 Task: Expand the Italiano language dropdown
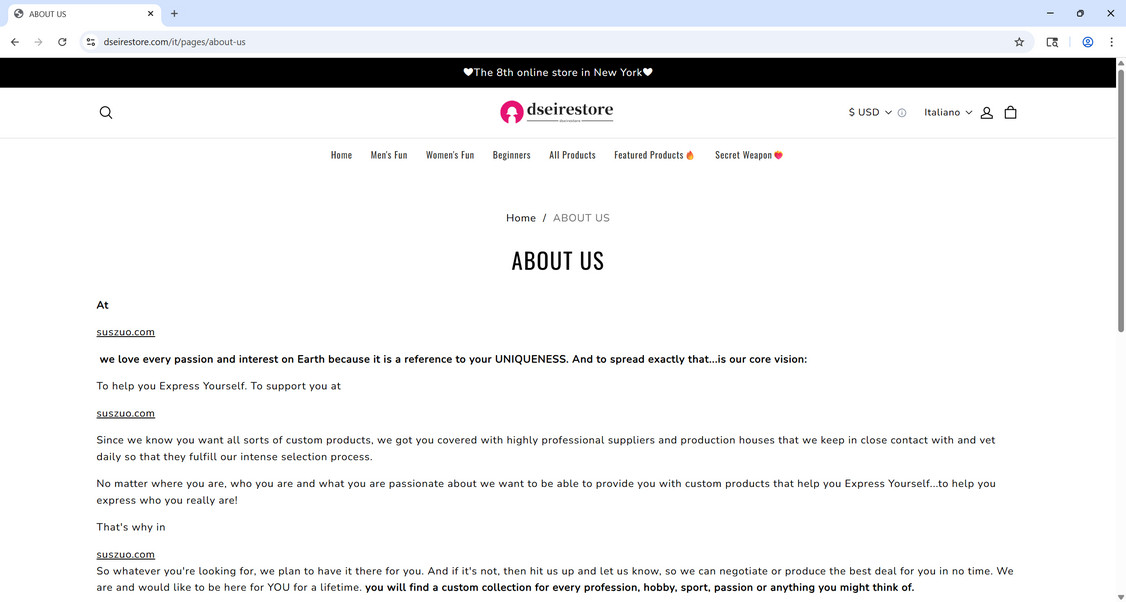pos(948,112)
